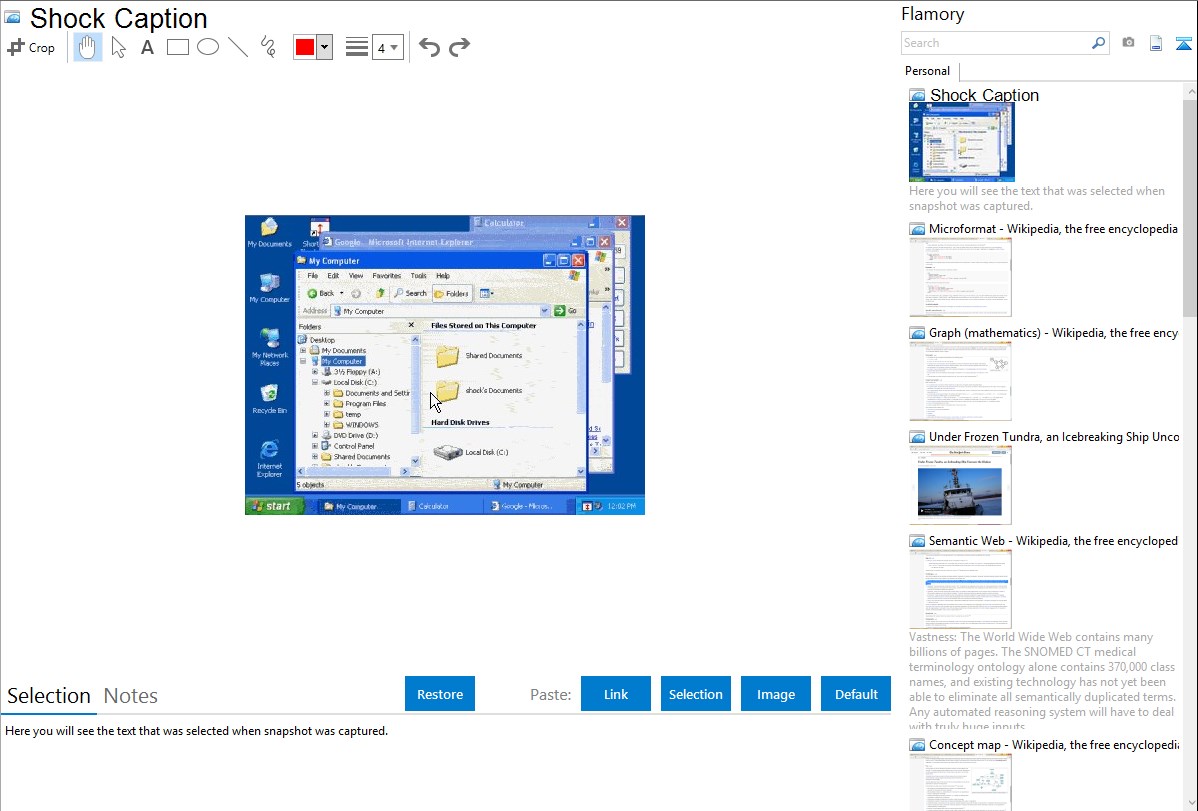Pick the ellipse shape tool
Screen dimensions: 1198x811
(x=208, y=47)
